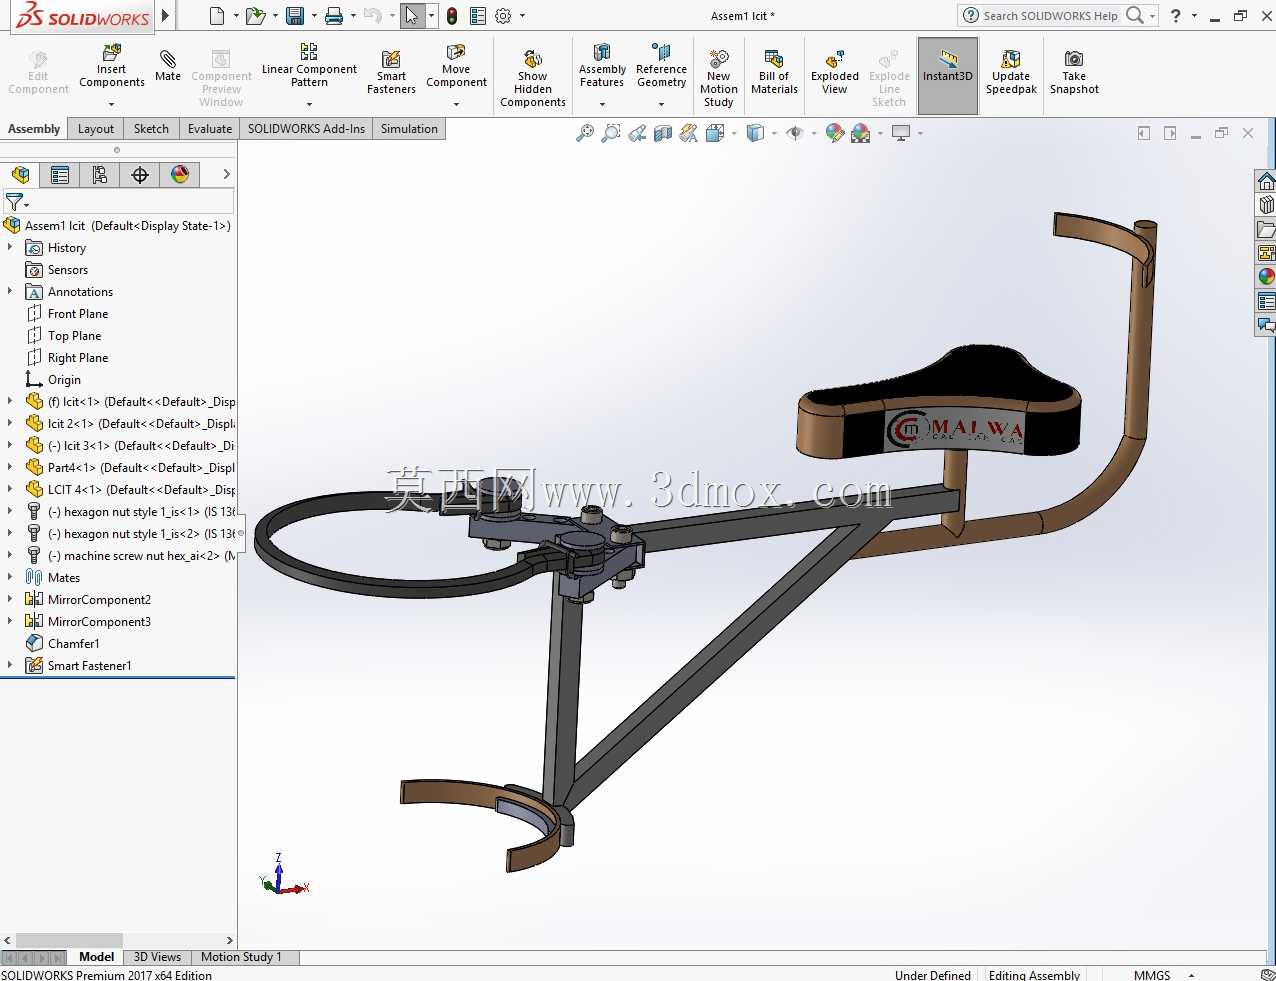
Task: Activate Move Component tool
Action: pos(456,66)
